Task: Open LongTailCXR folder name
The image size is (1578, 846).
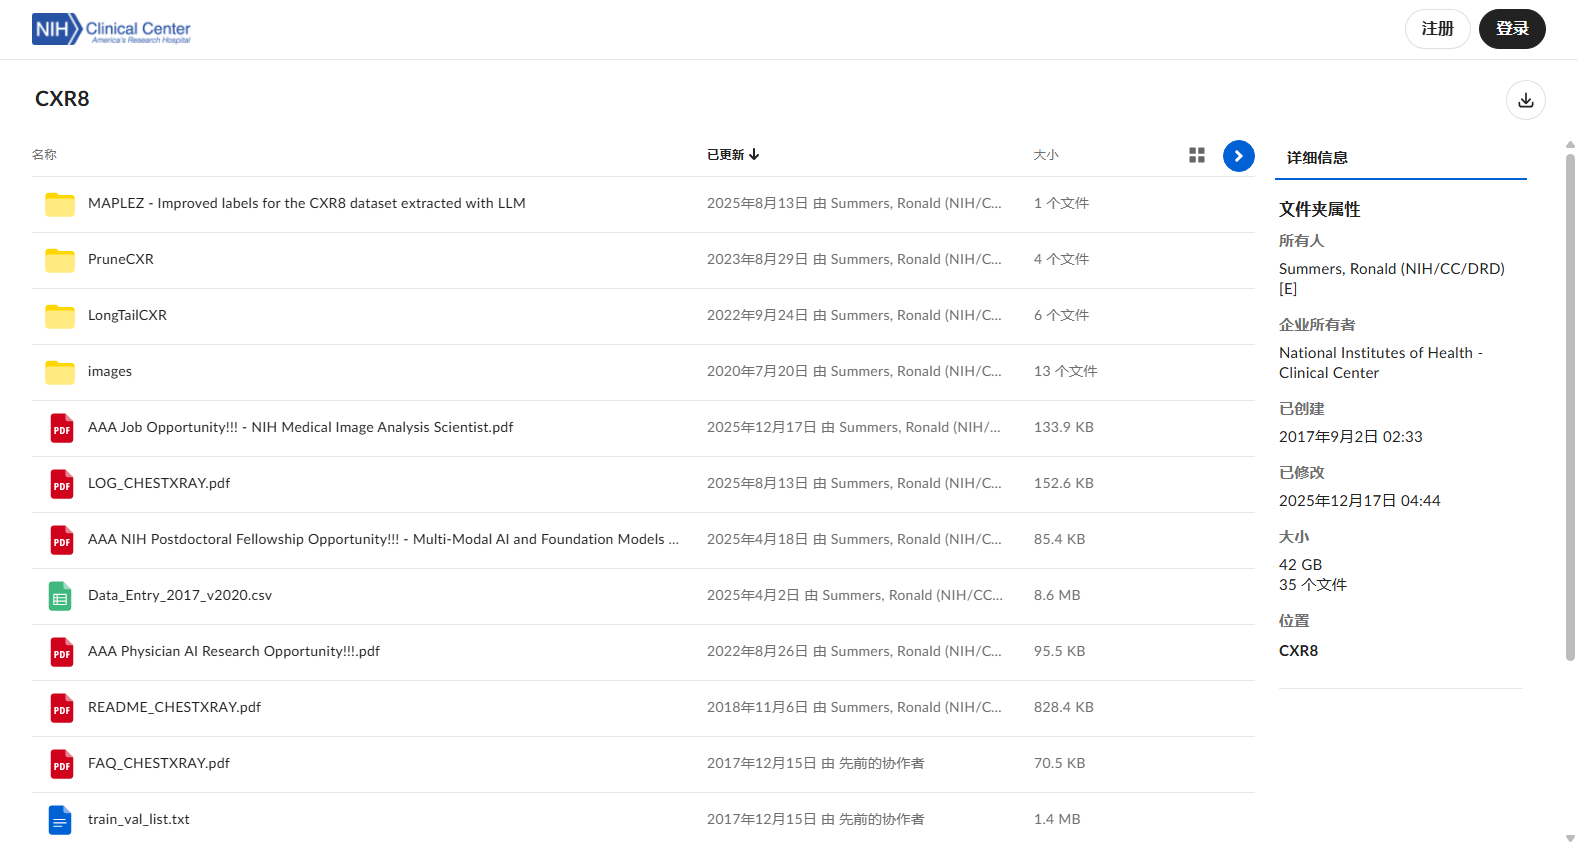Action: pos(127,315)
